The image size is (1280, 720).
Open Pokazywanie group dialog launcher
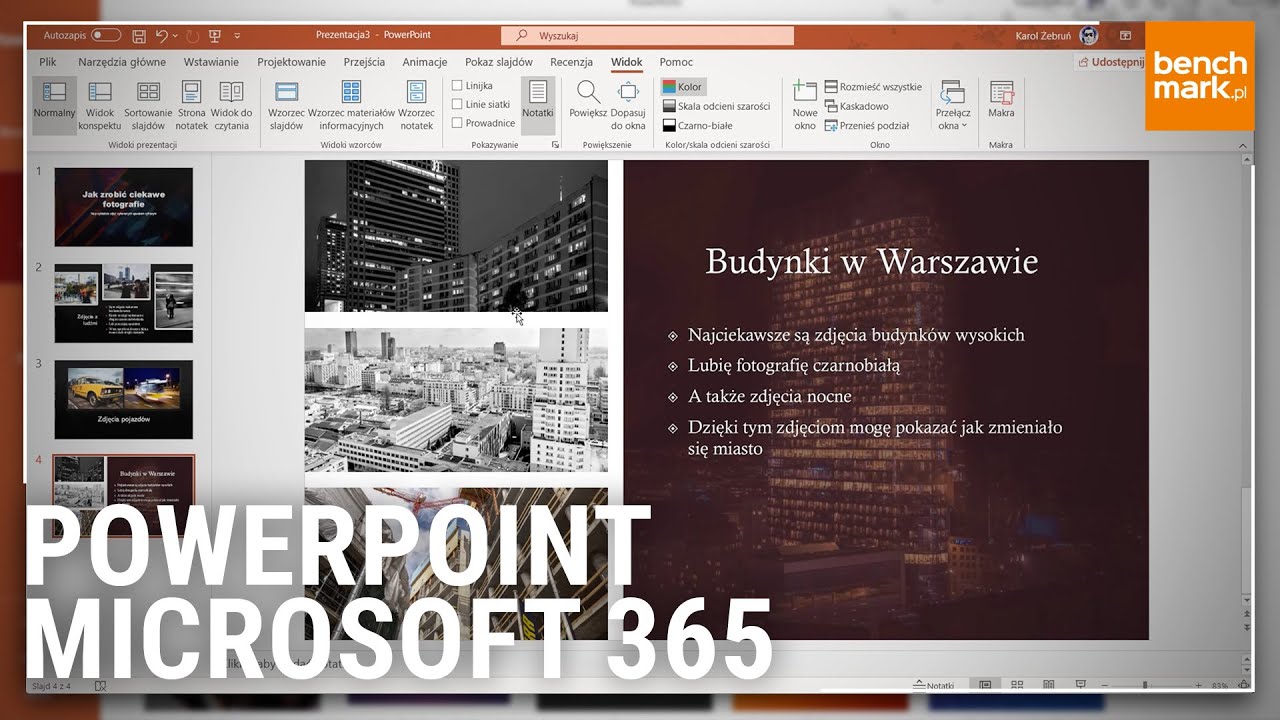[x=555, y=145]
